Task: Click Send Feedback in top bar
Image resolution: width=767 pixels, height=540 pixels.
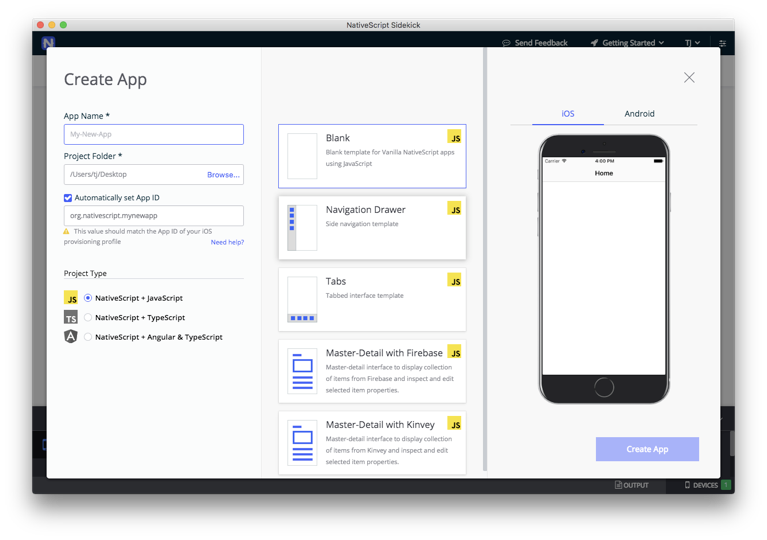Action: [x=535, y=43]
